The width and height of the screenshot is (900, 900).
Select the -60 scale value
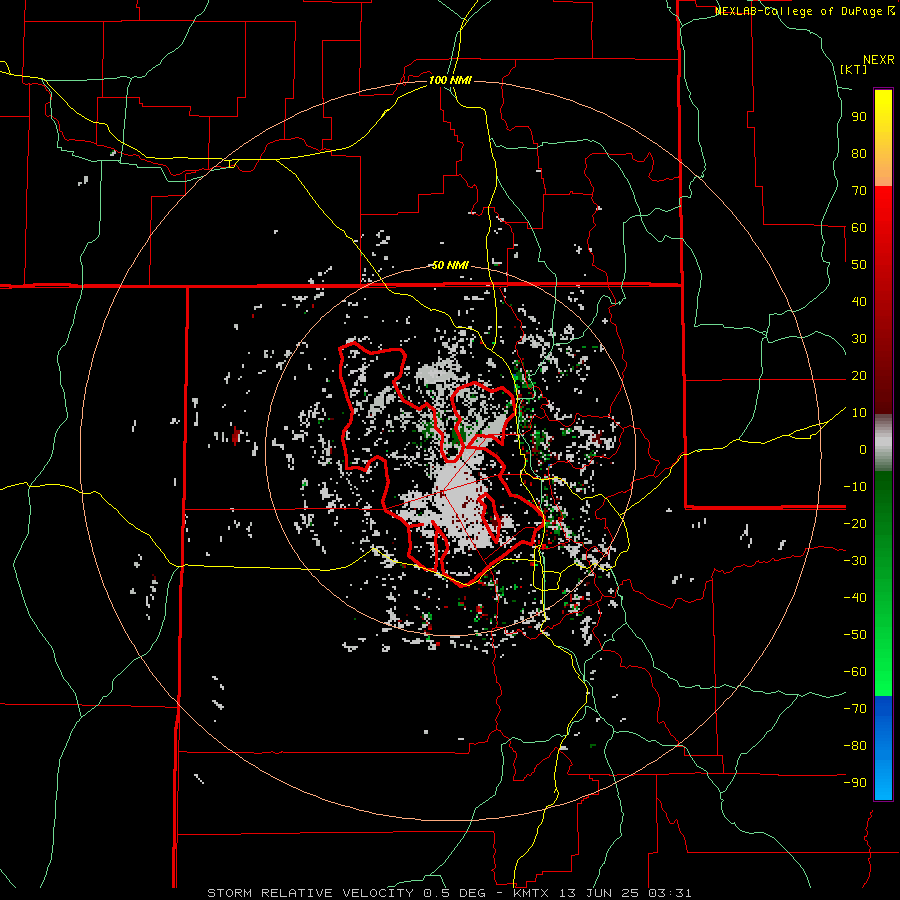tap(855, 672)
